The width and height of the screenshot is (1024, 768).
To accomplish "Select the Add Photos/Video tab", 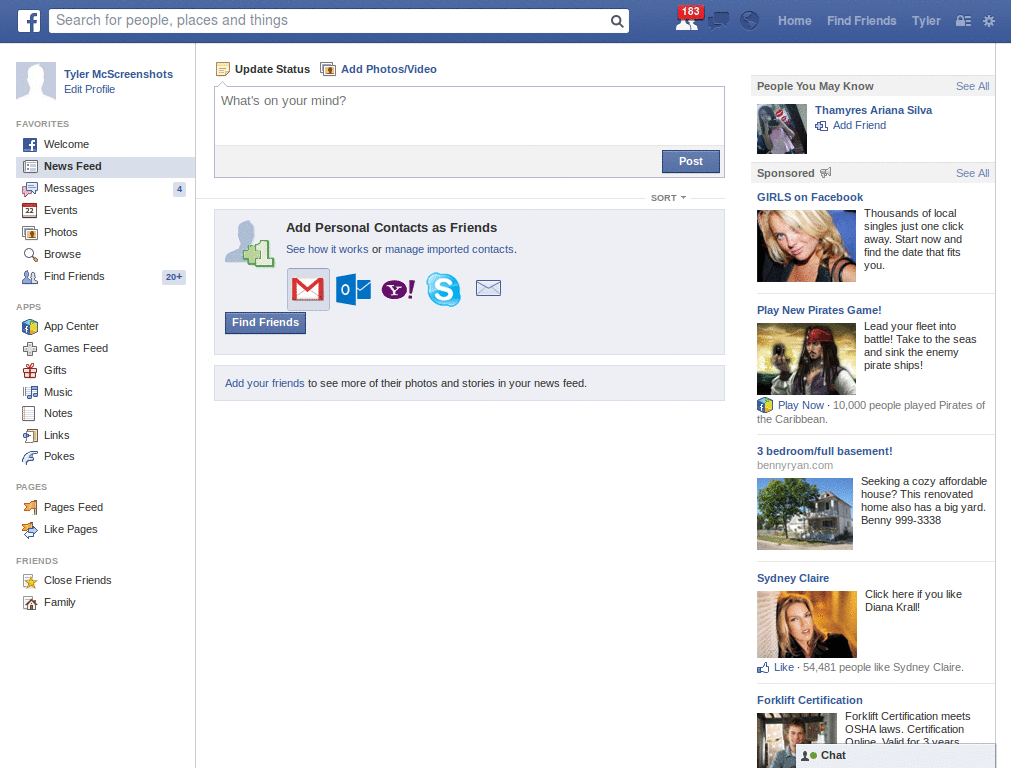I will [379, 69].
